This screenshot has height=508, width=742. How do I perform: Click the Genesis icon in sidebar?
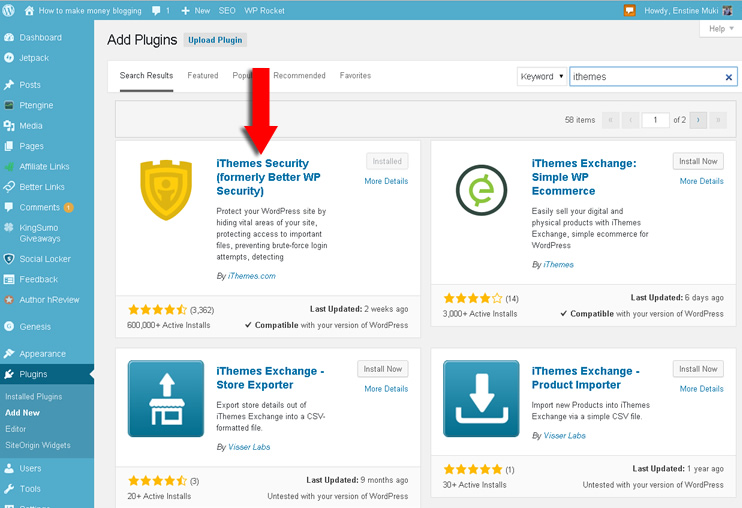point(9,326)
